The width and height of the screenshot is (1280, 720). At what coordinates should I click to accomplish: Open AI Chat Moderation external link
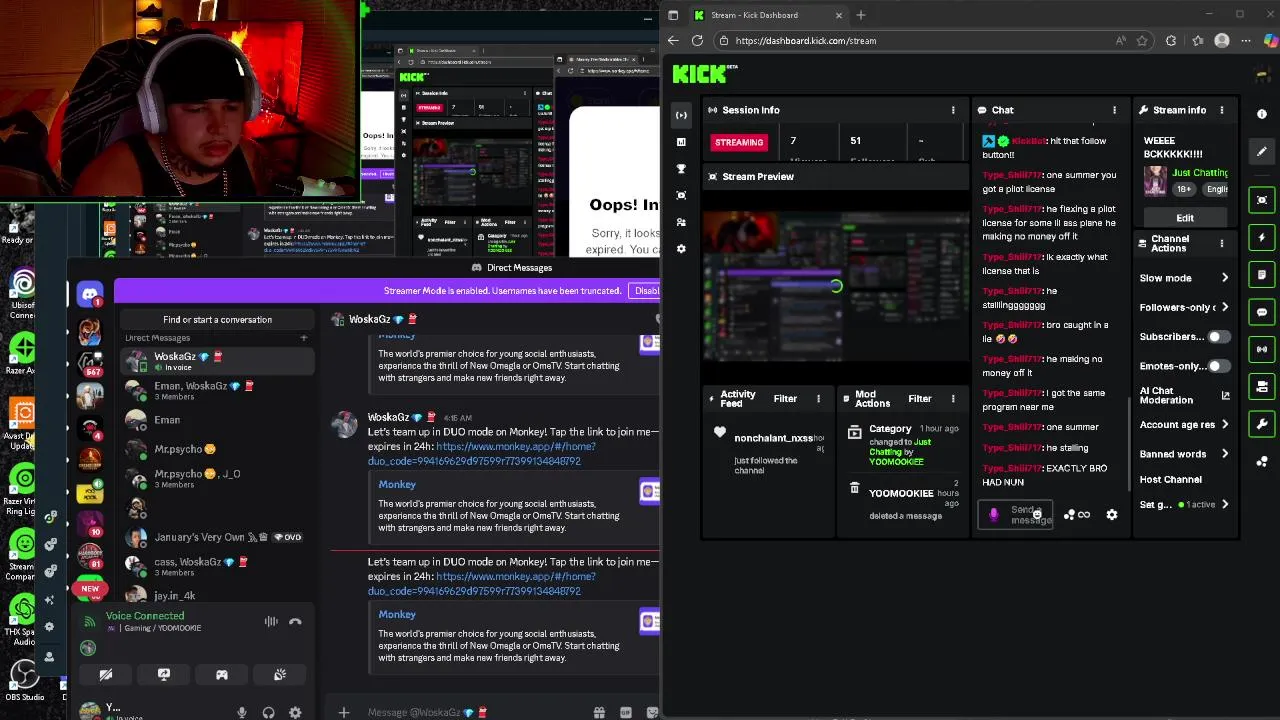1225,396
